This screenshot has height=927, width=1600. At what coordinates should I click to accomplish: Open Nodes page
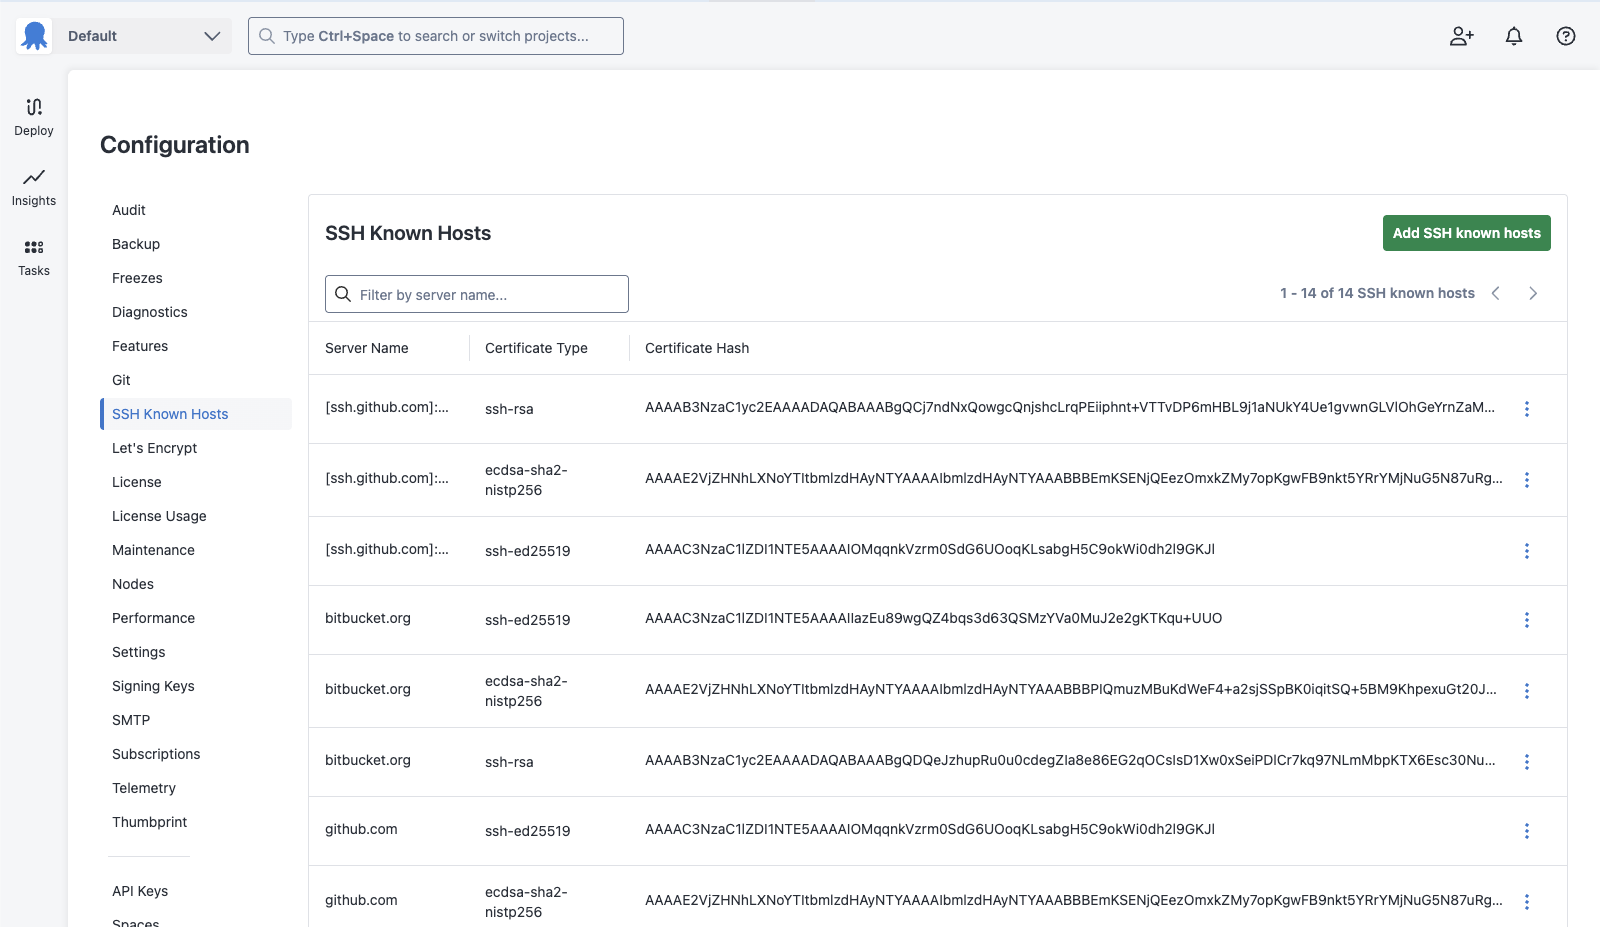(133, 584)
